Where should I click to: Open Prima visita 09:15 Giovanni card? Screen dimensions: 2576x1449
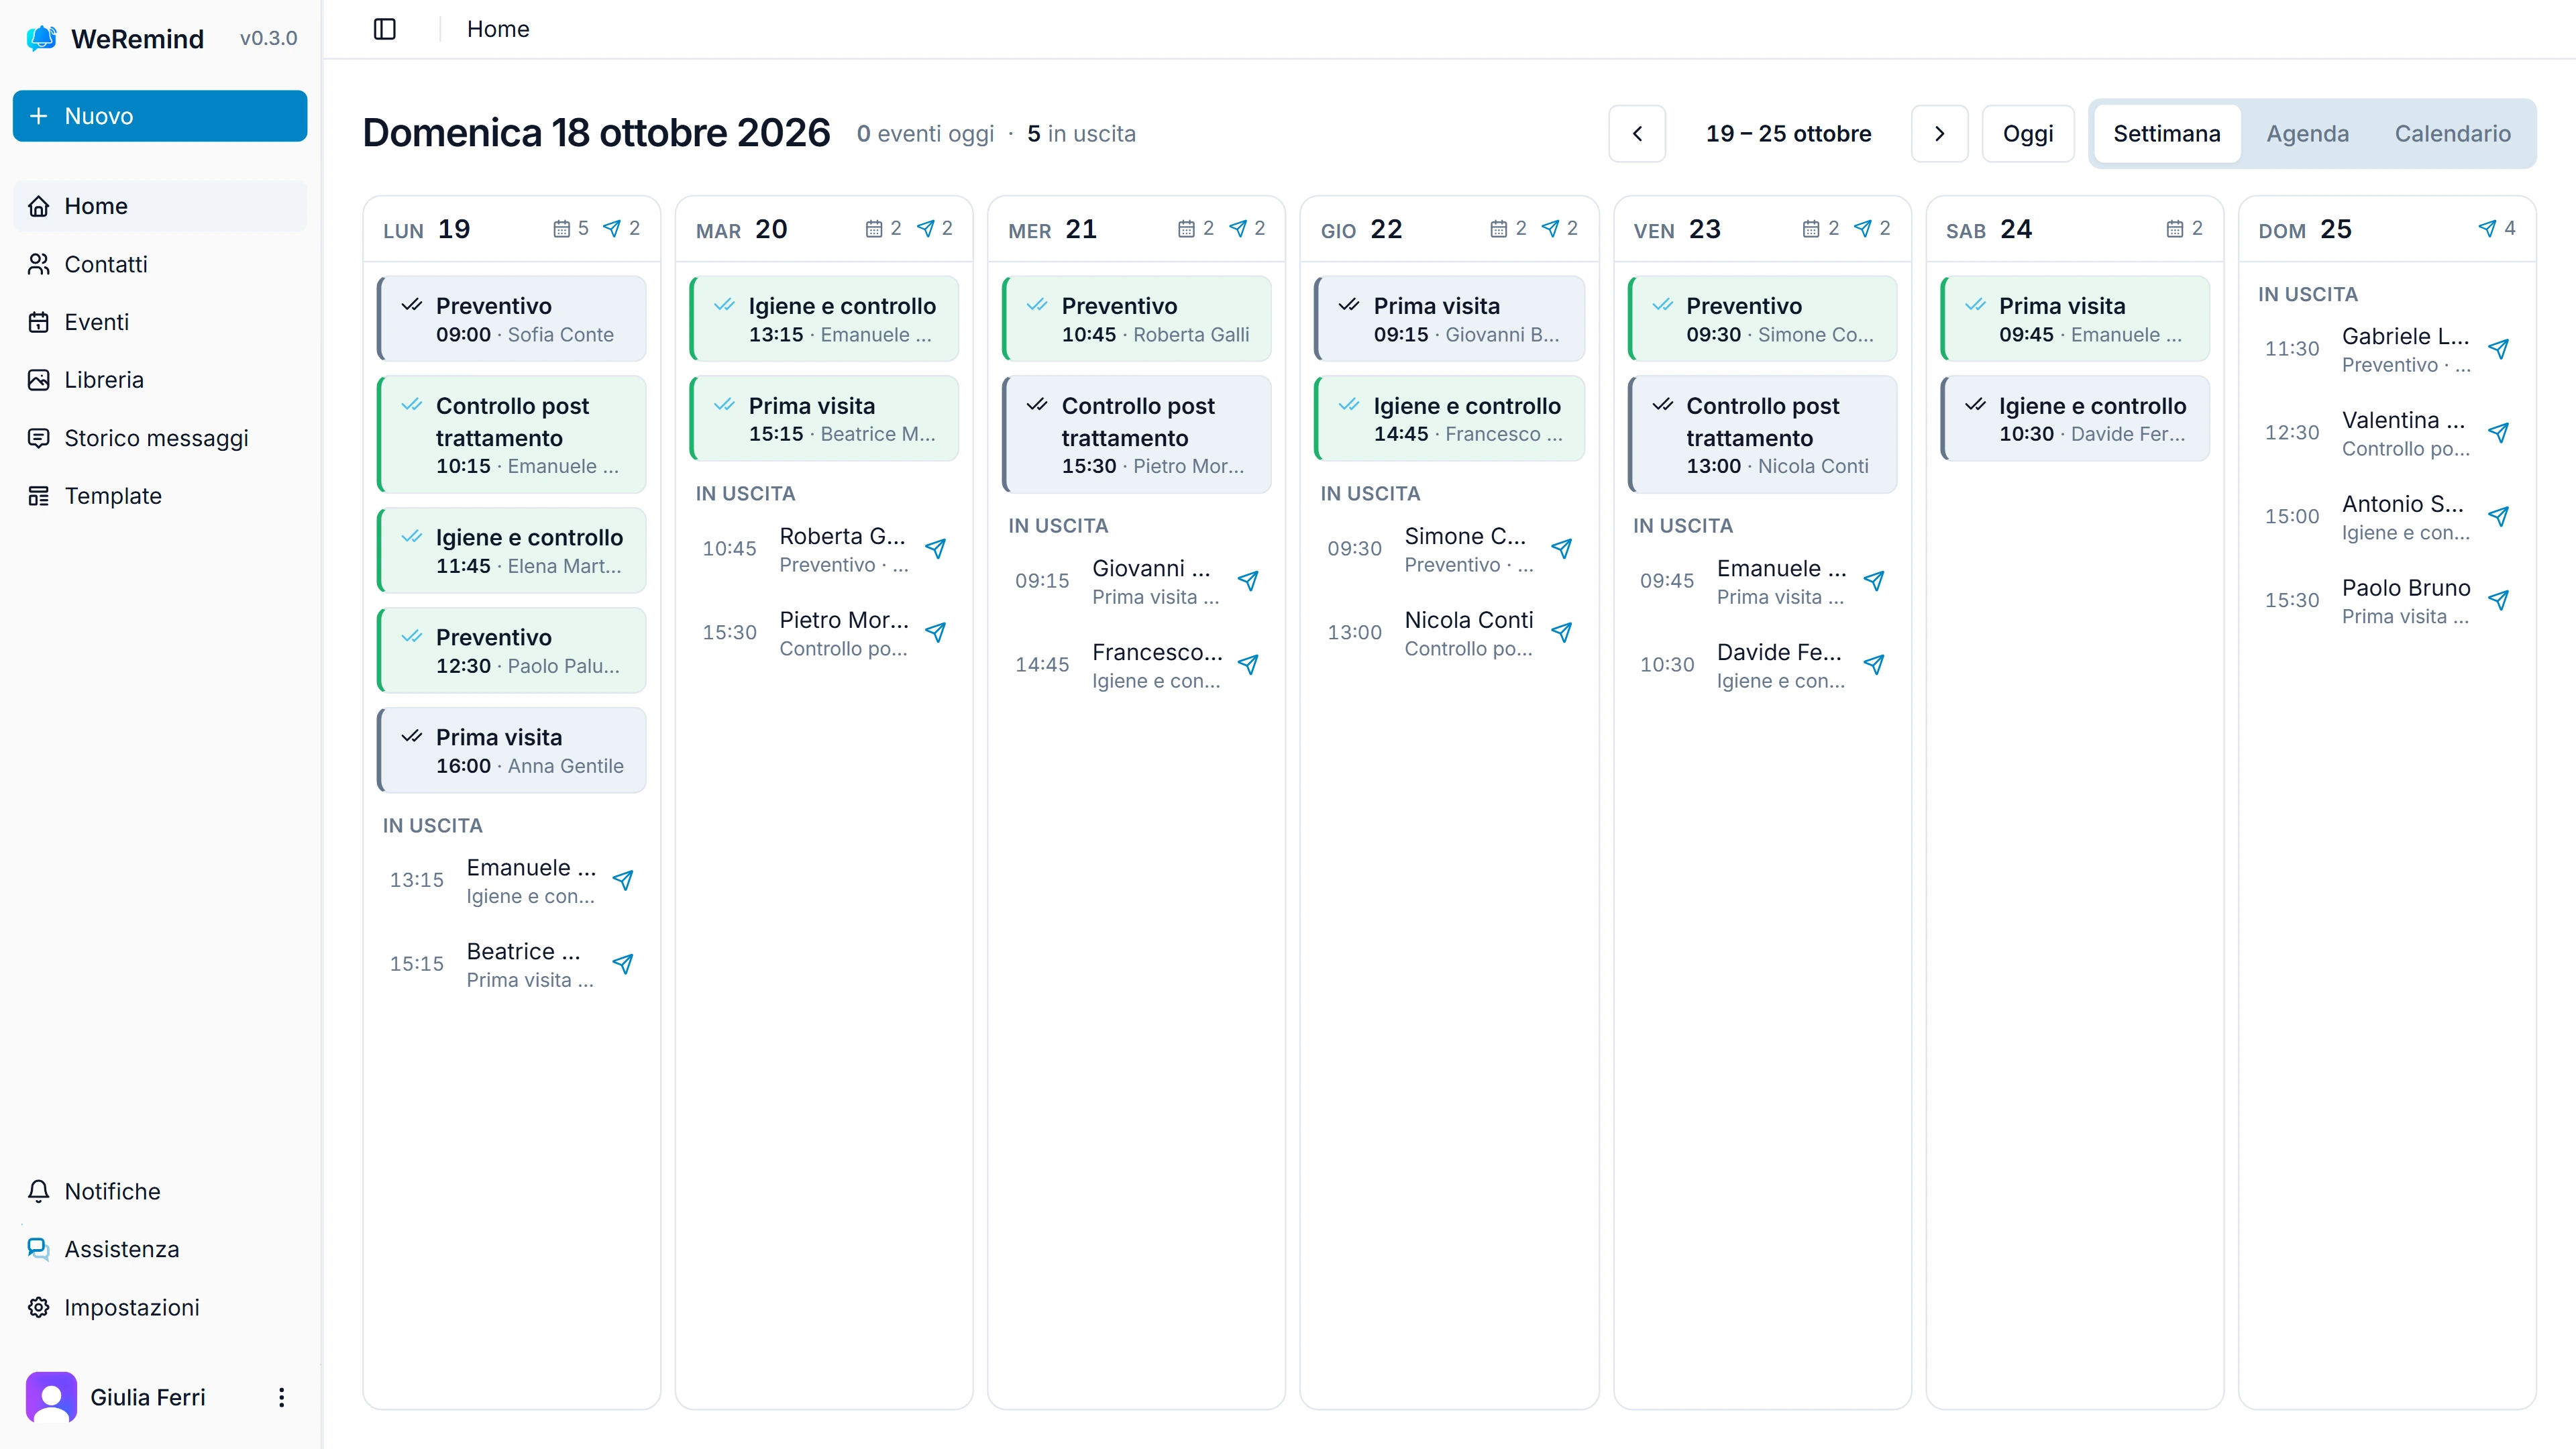tap(1449, 319)
